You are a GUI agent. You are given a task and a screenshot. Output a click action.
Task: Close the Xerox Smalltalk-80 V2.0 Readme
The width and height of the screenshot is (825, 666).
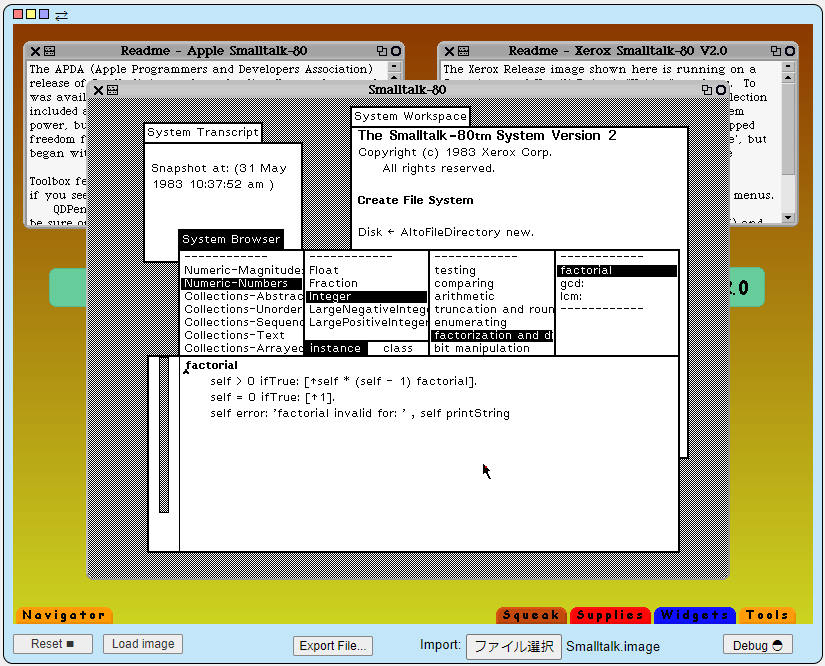pyautogui.click(x=449, y=51)
